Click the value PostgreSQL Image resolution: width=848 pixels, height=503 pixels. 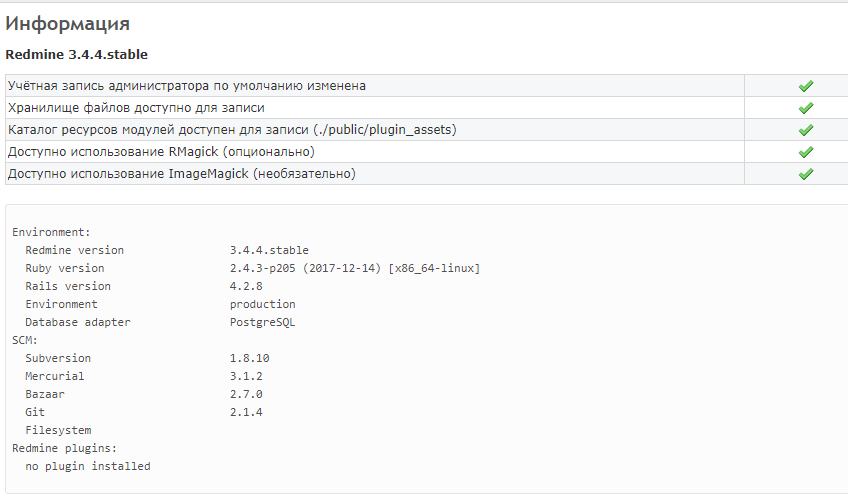[263, 322]
